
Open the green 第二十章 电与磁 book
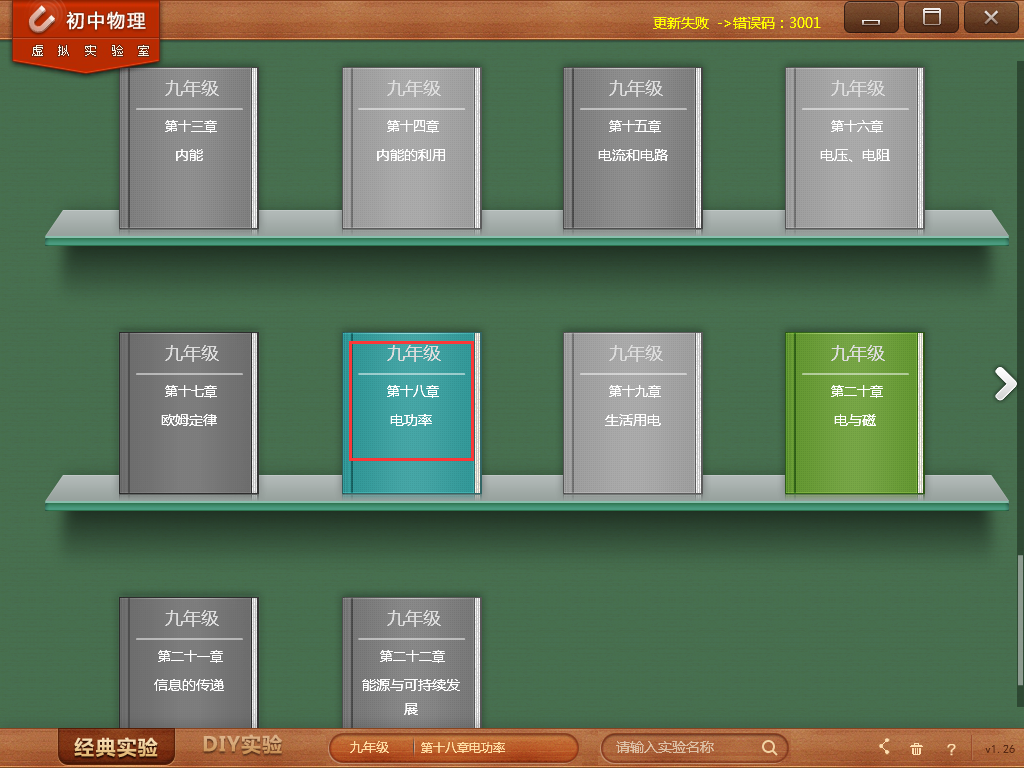coord(855,413)
